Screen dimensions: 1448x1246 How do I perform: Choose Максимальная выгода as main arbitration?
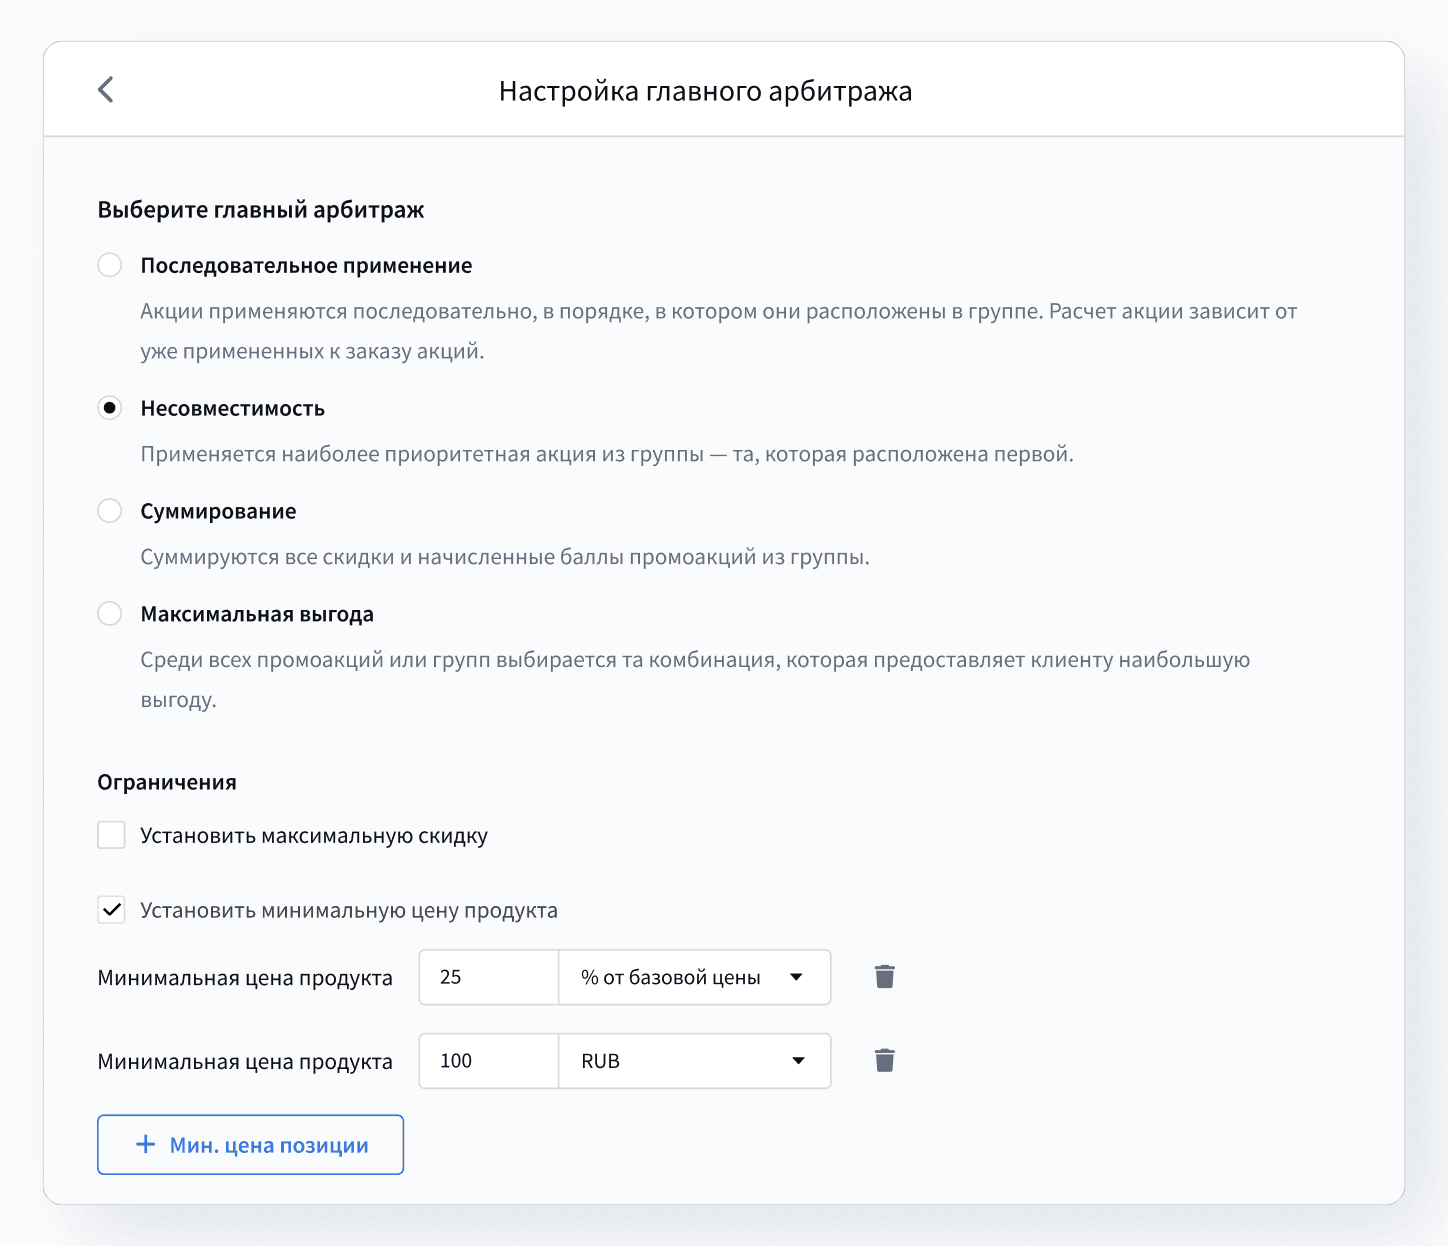[110, 613]
